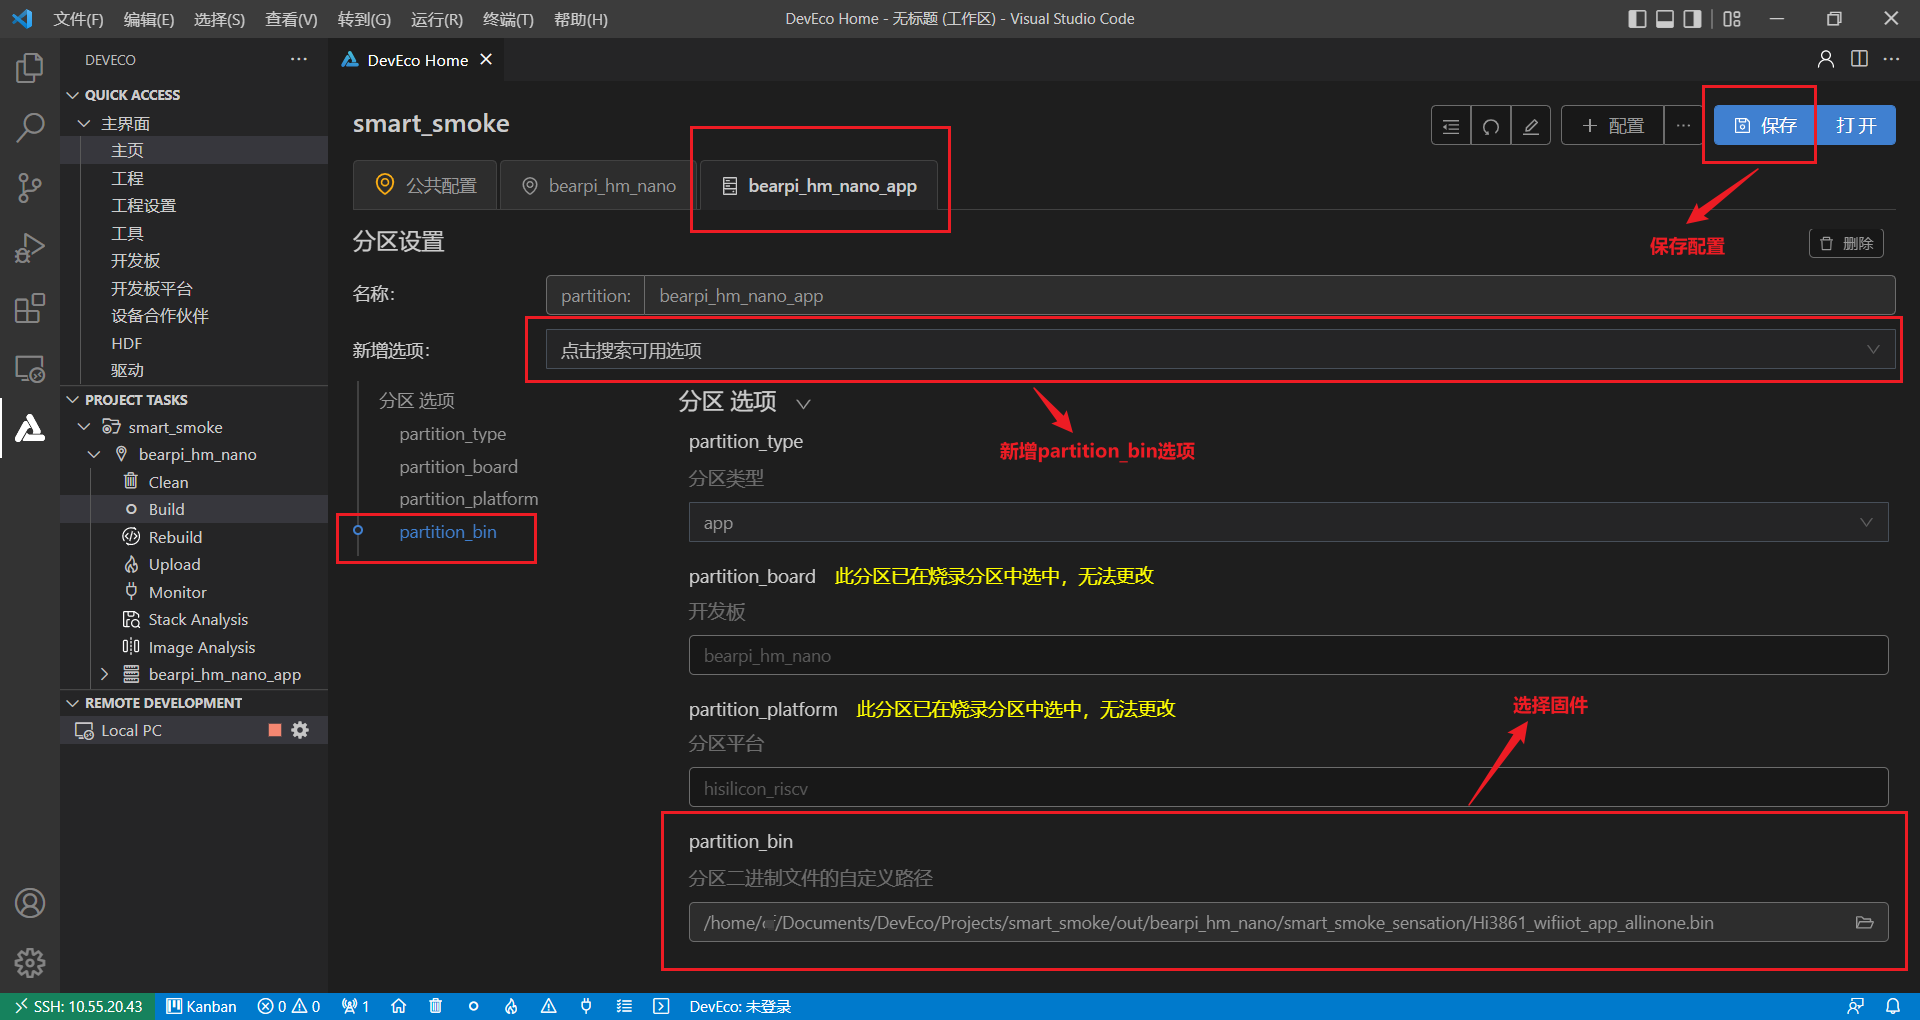This screenshot has height=1020, width=1920.
Task: Open the 文件(F) menu
Action: 78,19
